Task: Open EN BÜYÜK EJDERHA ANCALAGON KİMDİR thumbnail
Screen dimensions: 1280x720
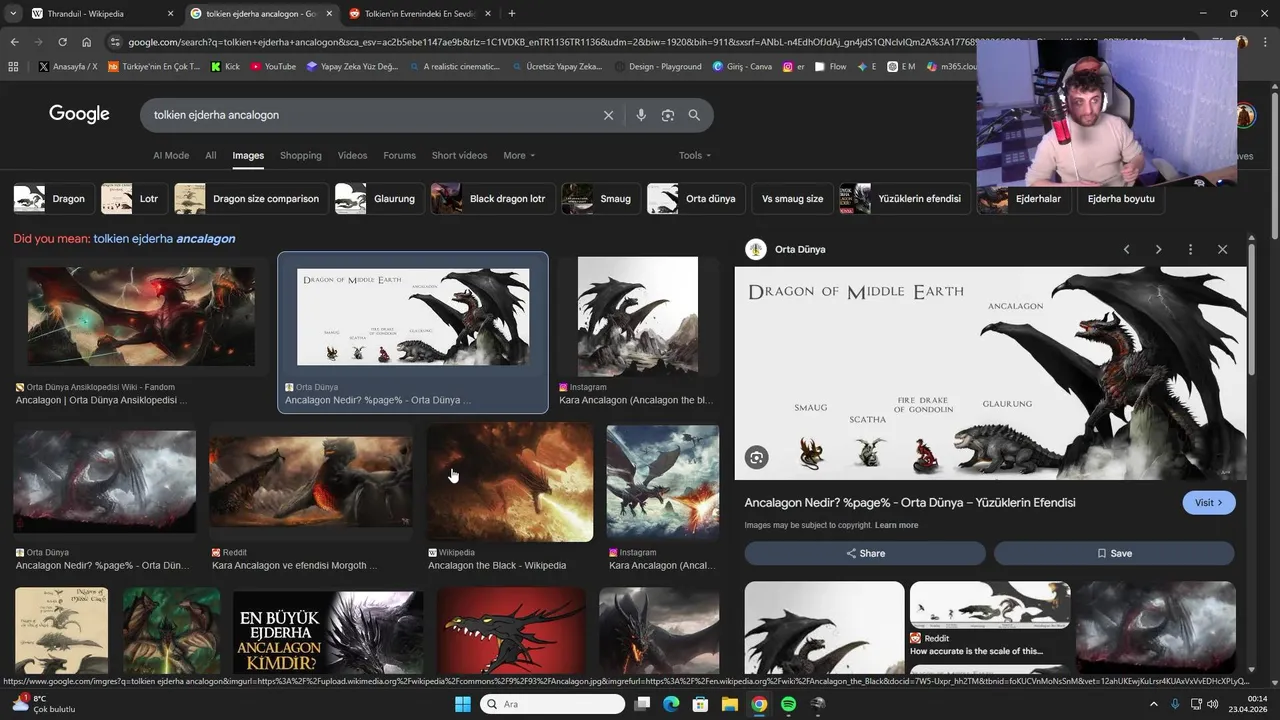Action: 328,632
